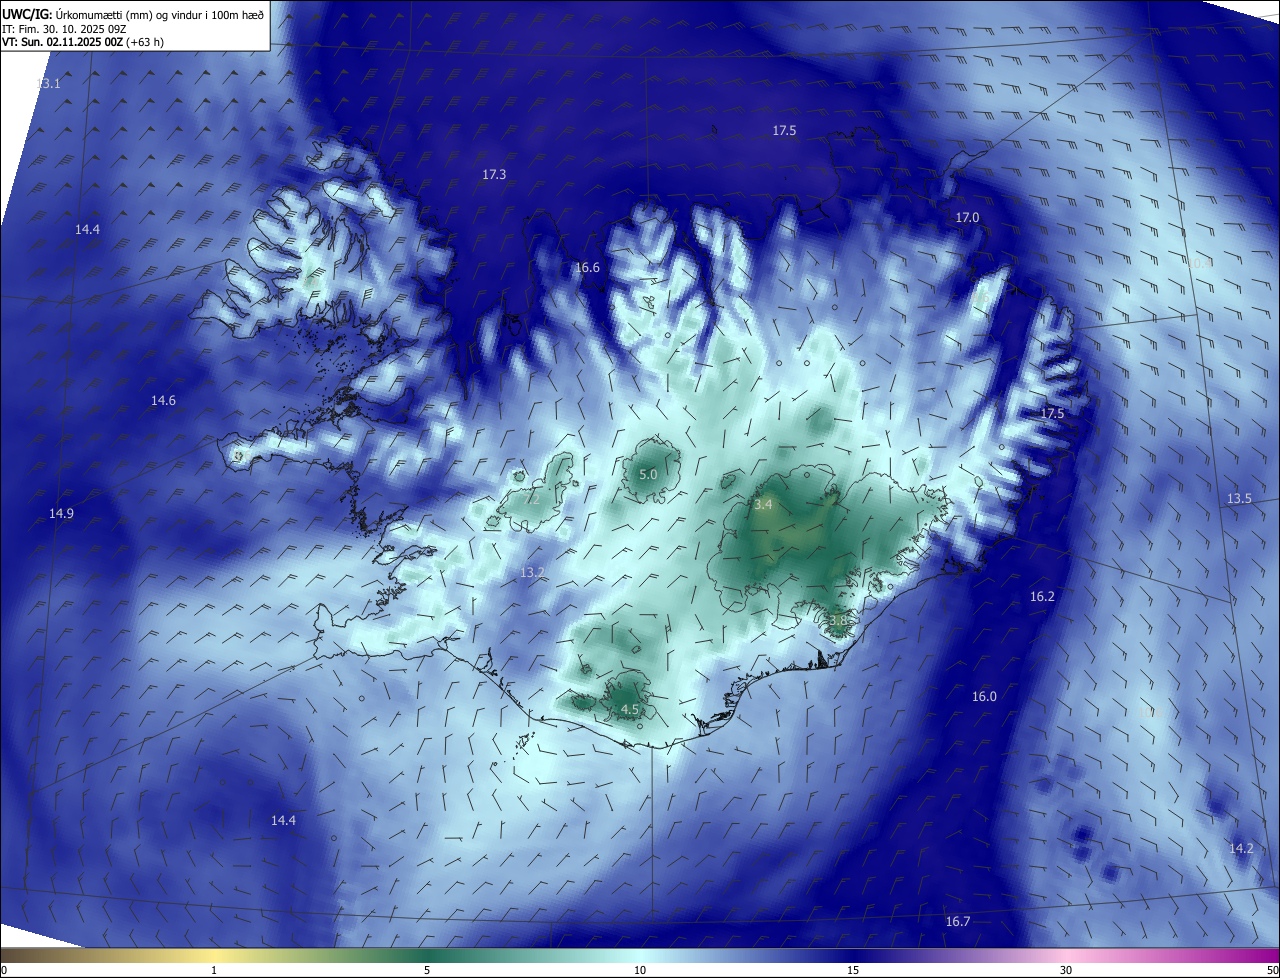
Task: Click the map value '16.6'
Action: click(587, 268)
